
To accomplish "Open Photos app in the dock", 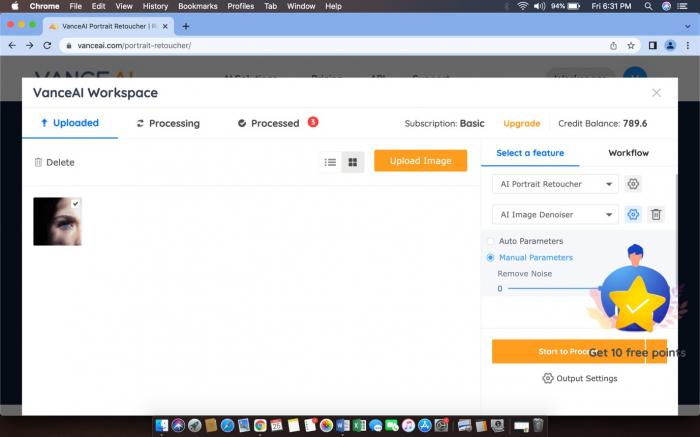I will pos(326,425).
